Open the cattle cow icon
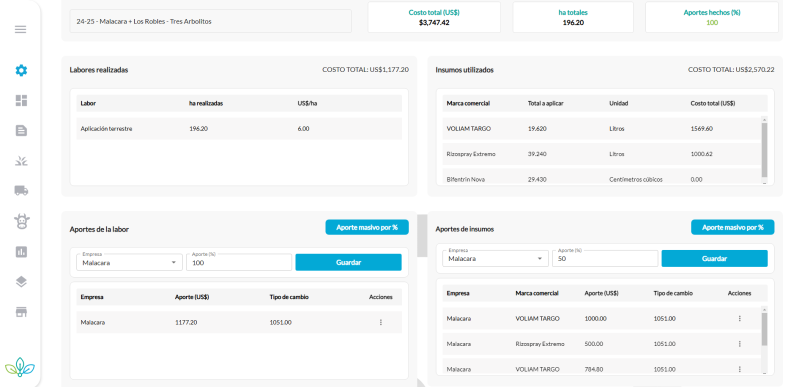The width and height of the screenshot is (799, 387). [21, 221]
